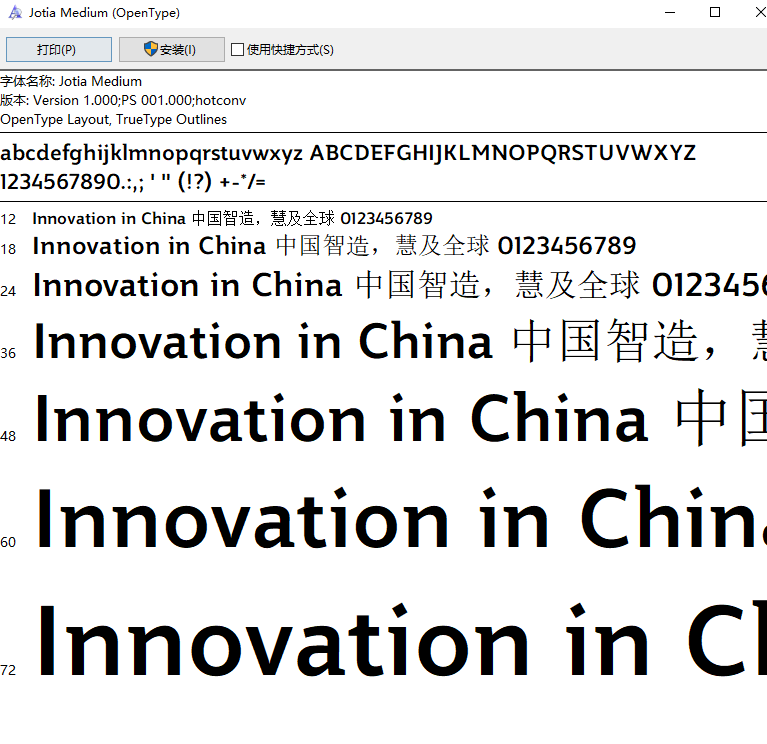Click the Jotia Medium (OpenType) window title
The width and height of the screenshot is (767, 744).
(x=105, y=13)
